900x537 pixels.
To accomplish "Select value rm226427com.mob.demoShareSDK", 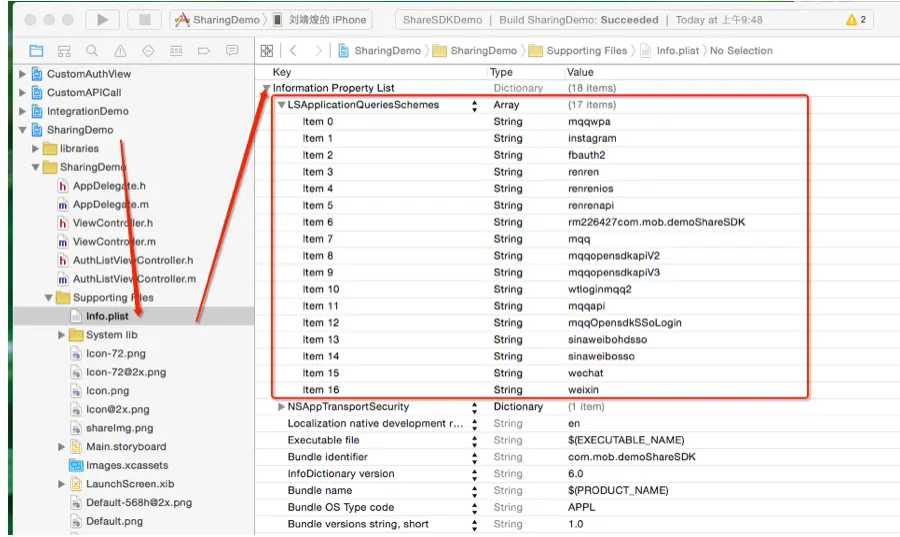I will click(x=656, y=222).
